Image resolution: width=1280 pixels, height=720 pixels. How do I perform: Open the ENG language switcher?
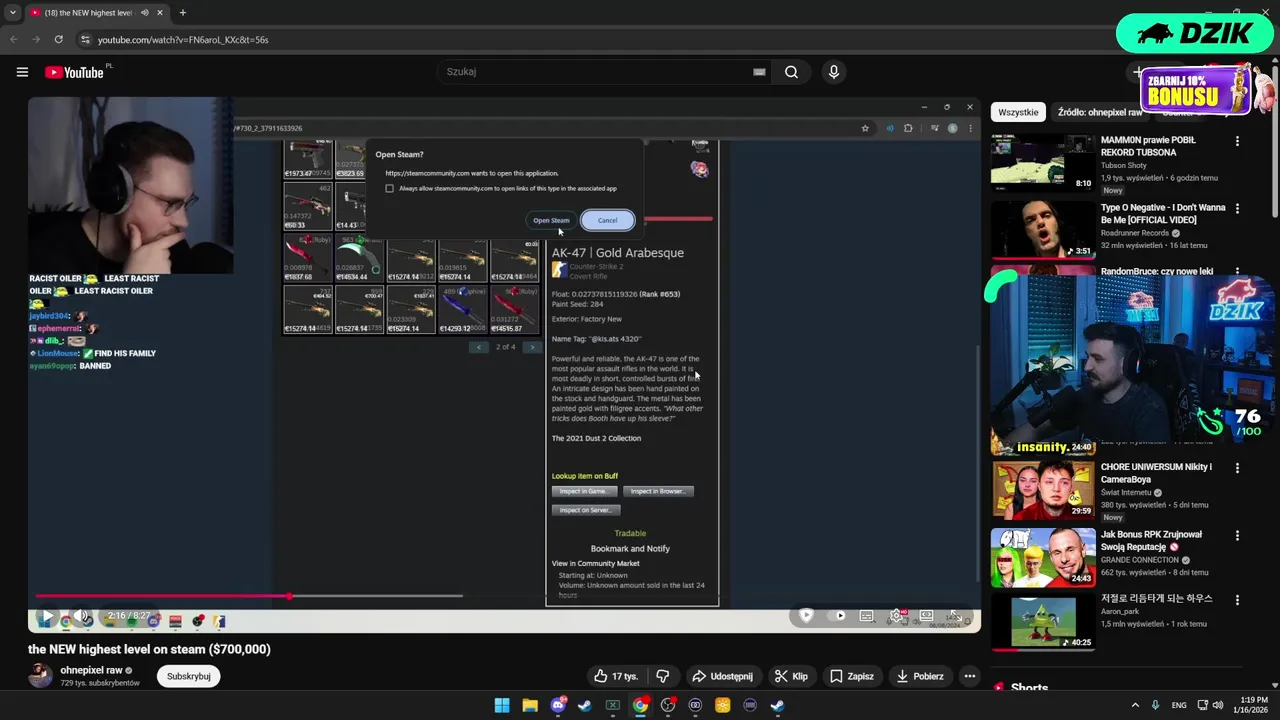[x=1179, y=705]
